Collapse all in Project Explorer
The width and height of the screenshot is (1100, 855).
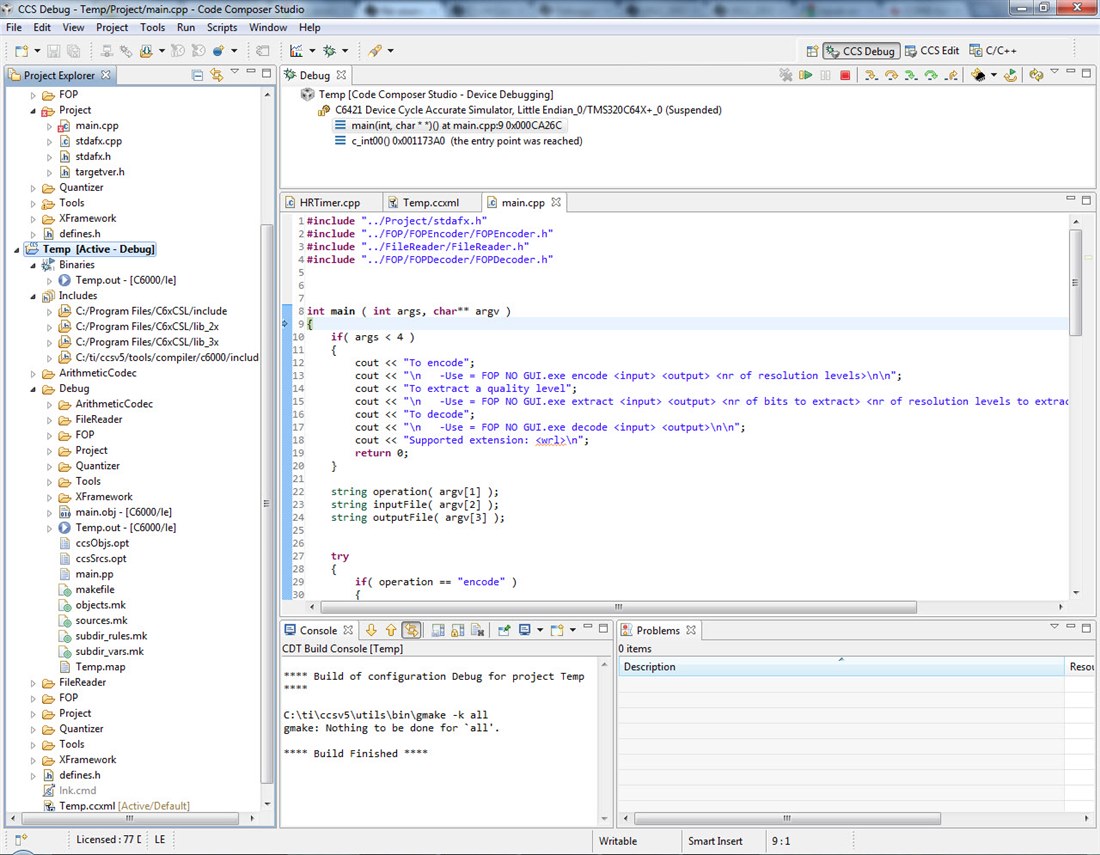198,75
